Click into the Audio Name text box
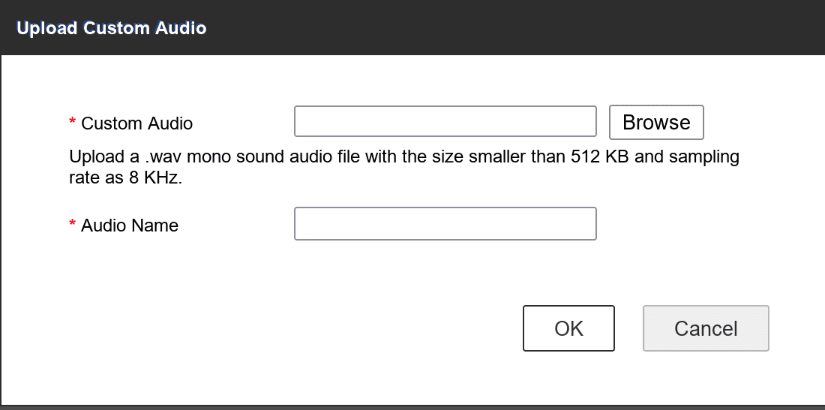Image resolution: width=825 pixels, height=410 pixels. tap(445, 224)
